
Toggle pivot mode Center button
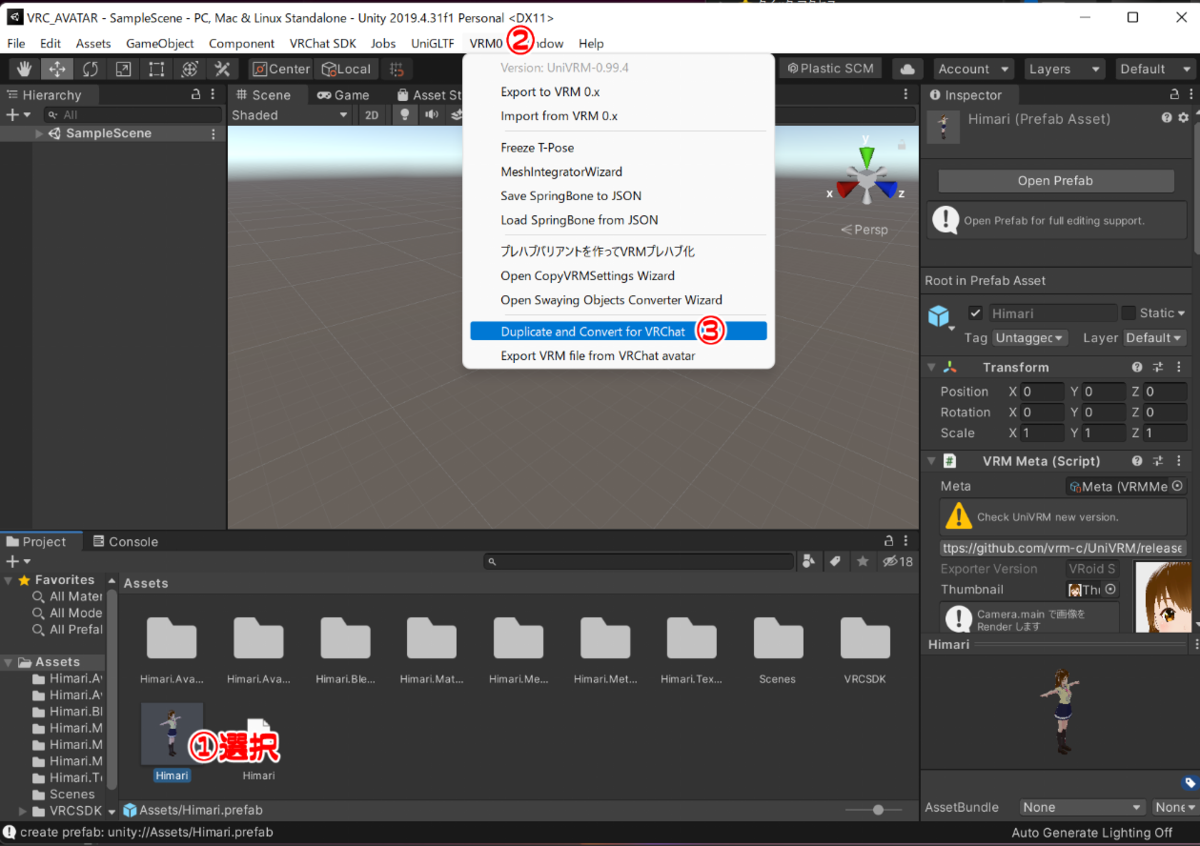coord(281,69)
